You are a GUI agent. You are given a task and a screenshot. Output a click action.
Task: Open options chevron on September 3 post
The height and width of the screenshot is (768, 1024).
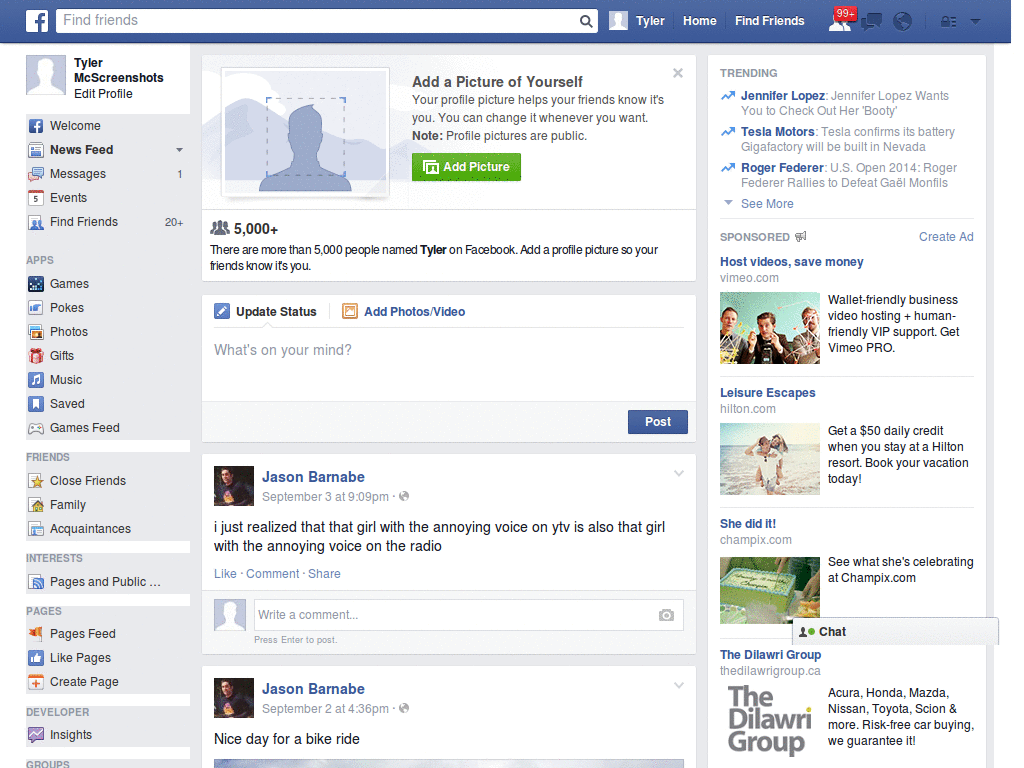click(x=679, y=473)
